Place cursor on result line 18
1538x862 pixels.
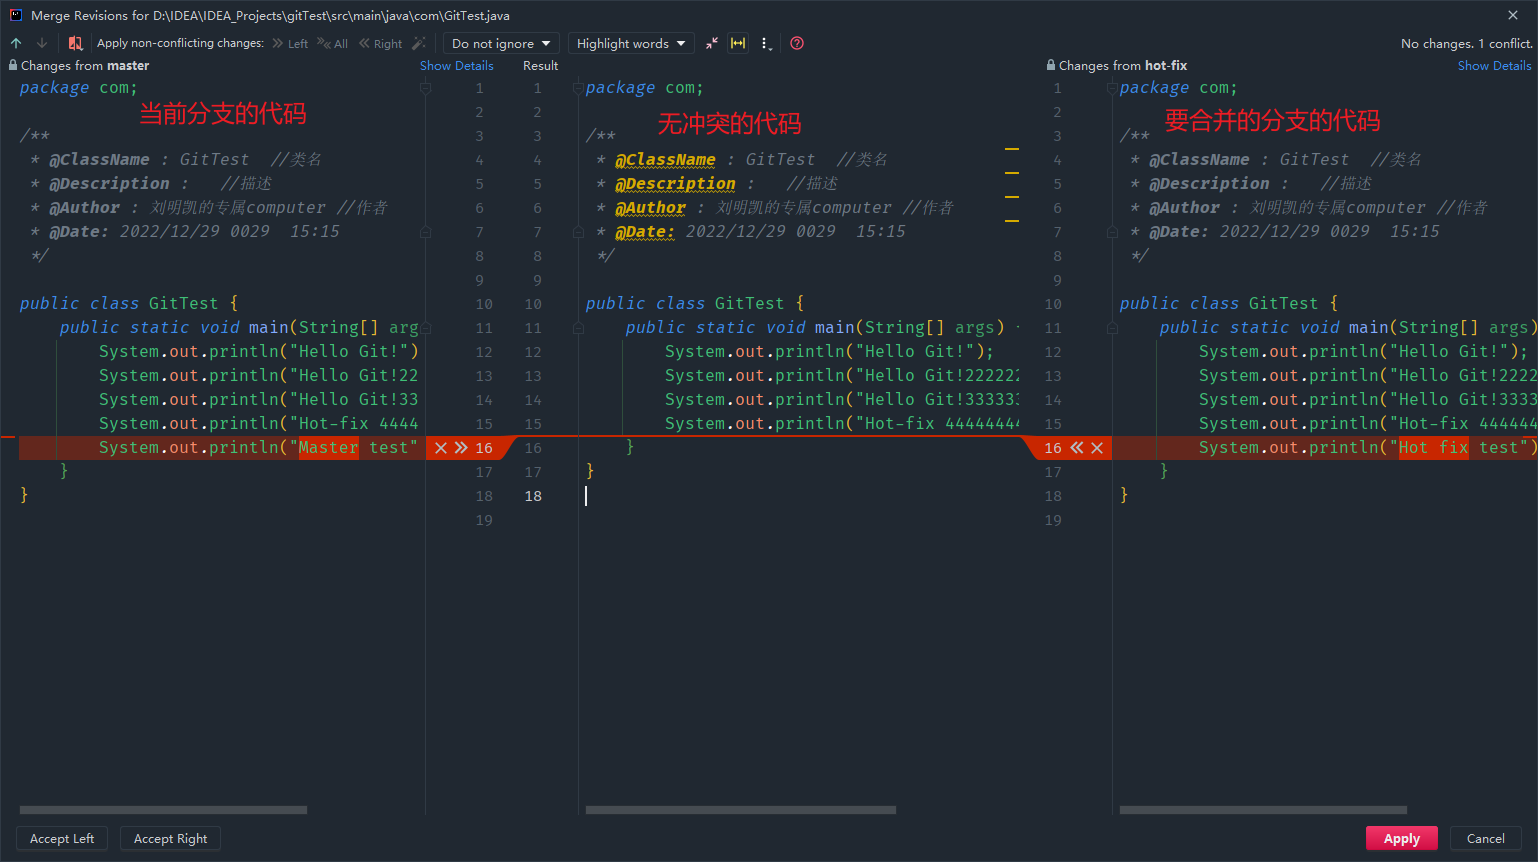click(800, 496)
